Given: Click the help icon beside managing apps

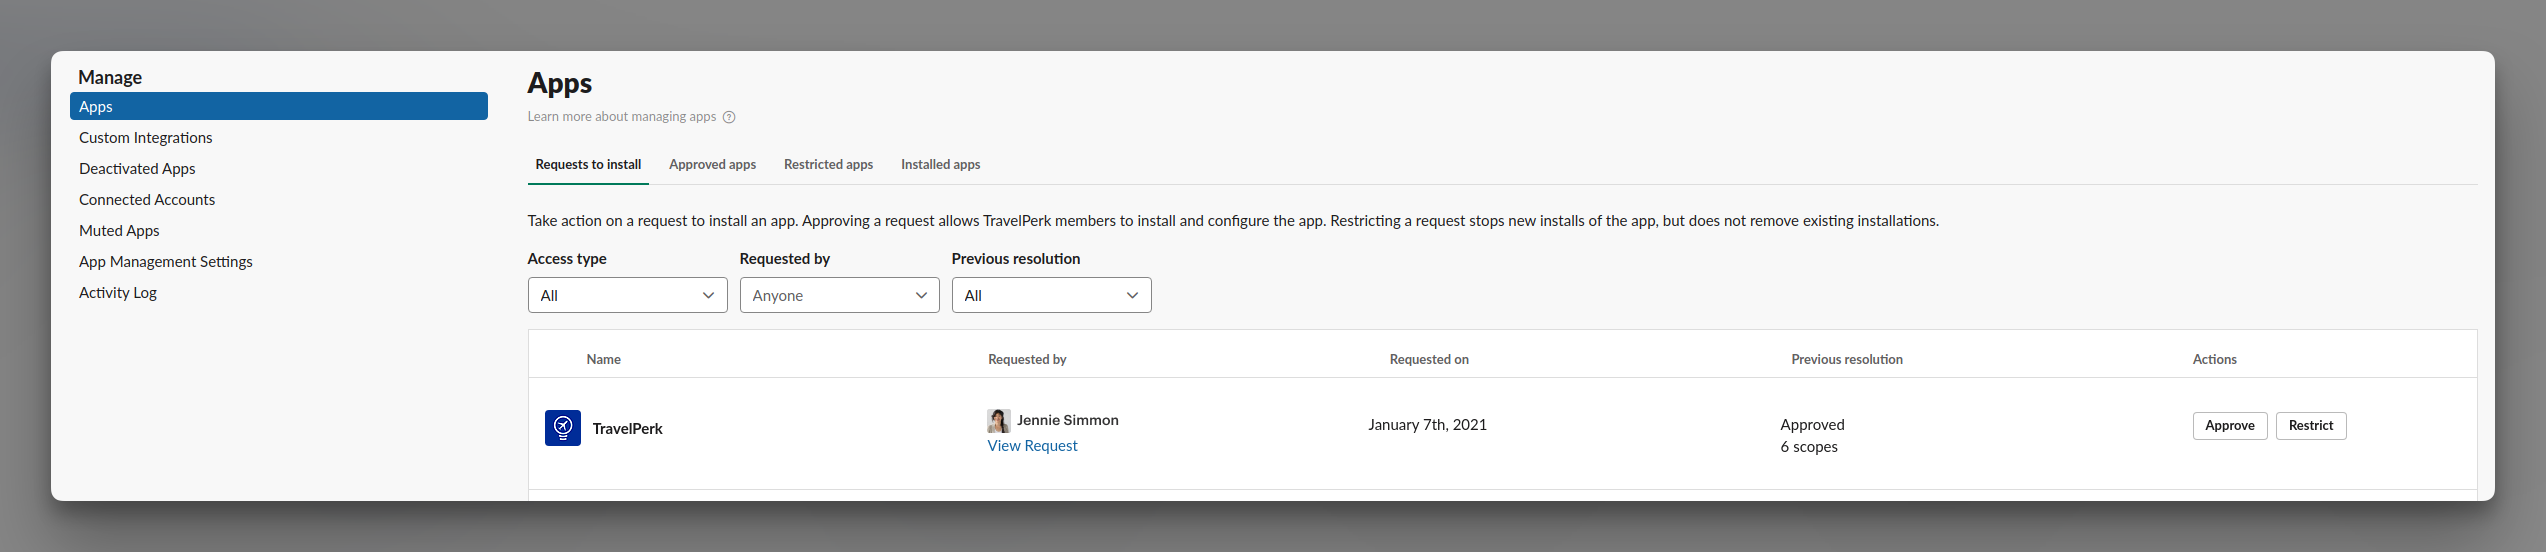Looking at the screenshot, I should [x=729, y=117].
